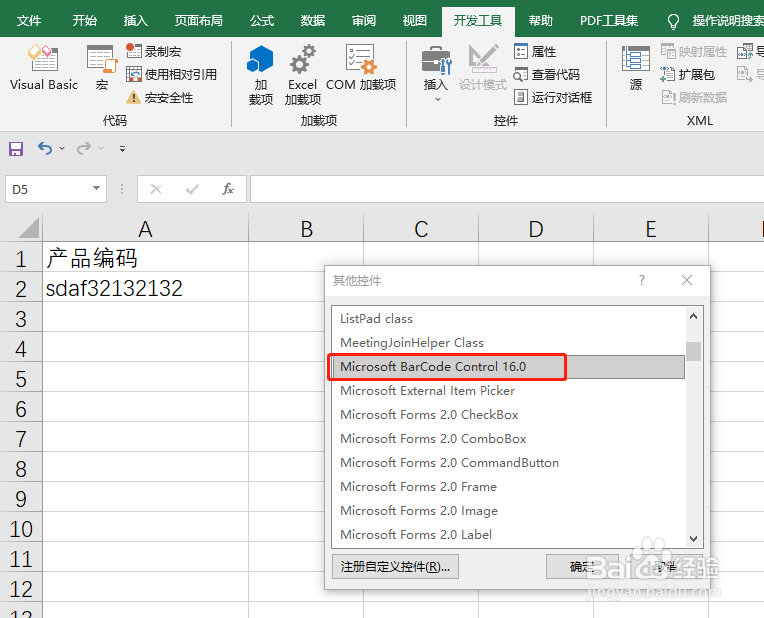Click View Code (查看代码)
The height and width of the screenshot is (618, 764).
pos(547,74)
